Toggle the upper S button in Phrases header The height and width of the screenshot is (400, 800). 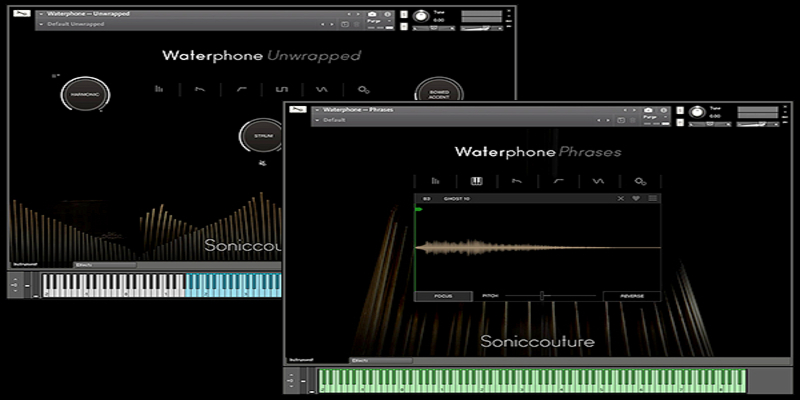point(680,110)
